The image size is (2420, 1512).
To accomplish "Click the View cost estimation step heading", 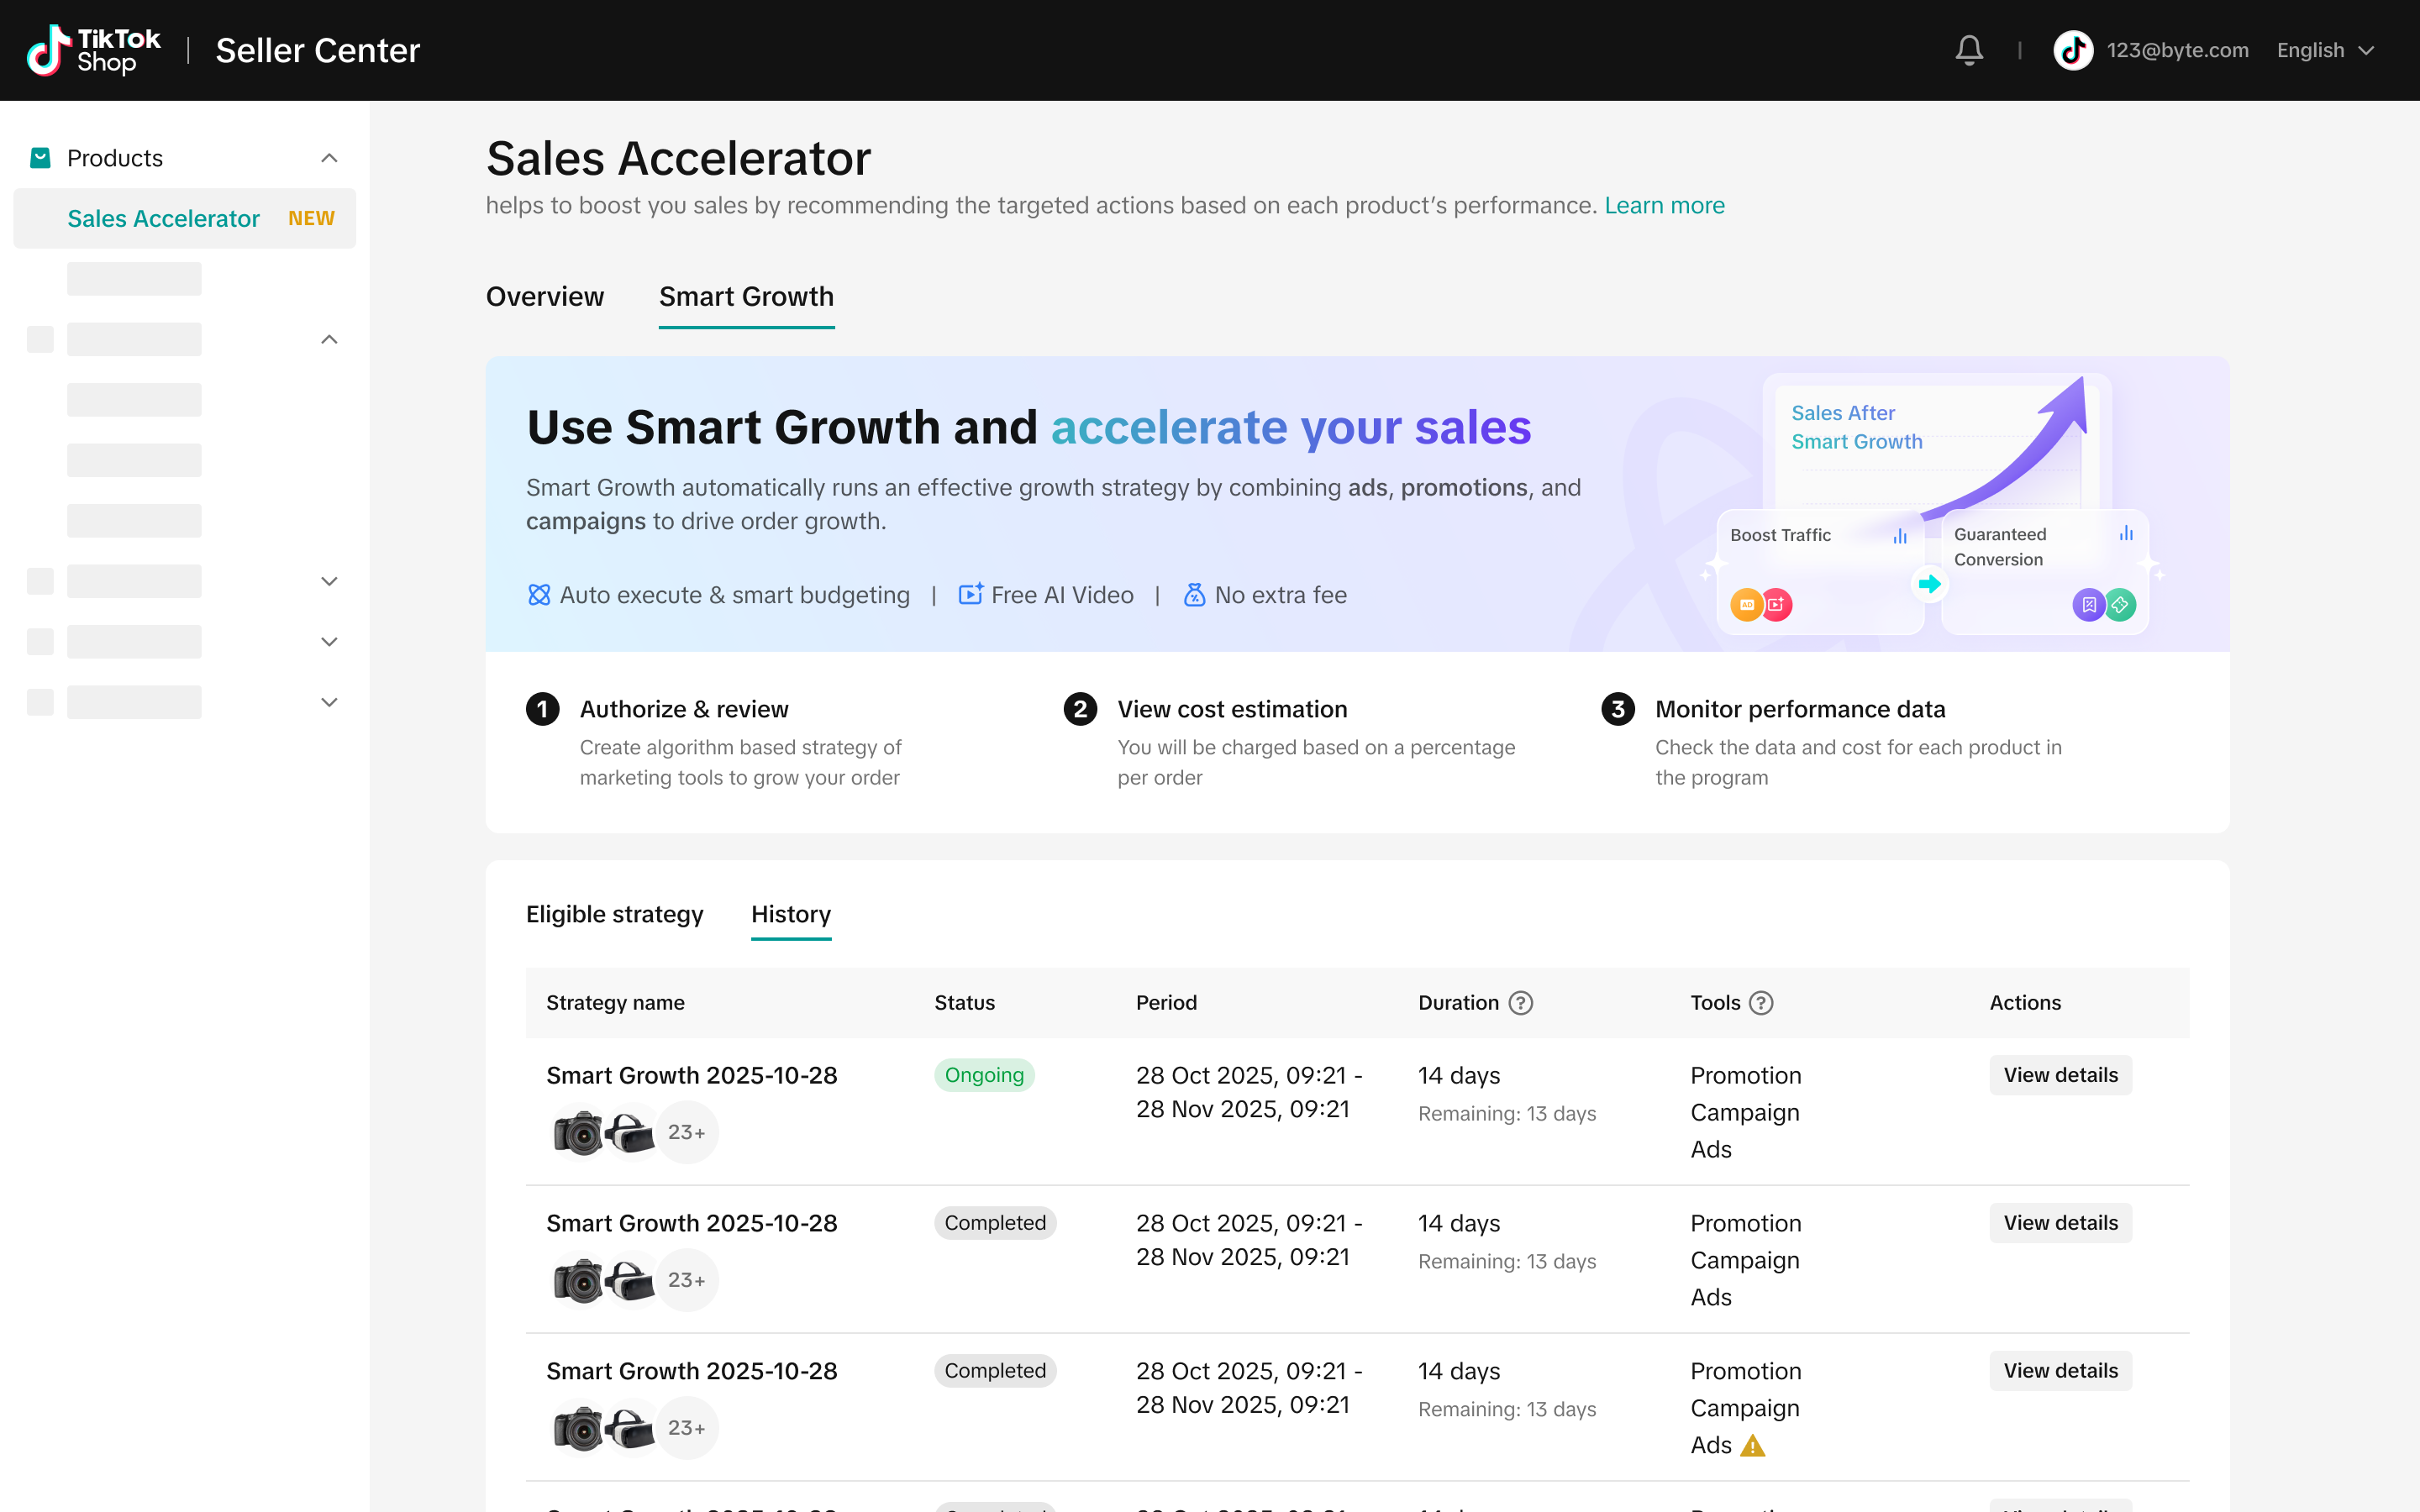I will [x=1232, y=709].
